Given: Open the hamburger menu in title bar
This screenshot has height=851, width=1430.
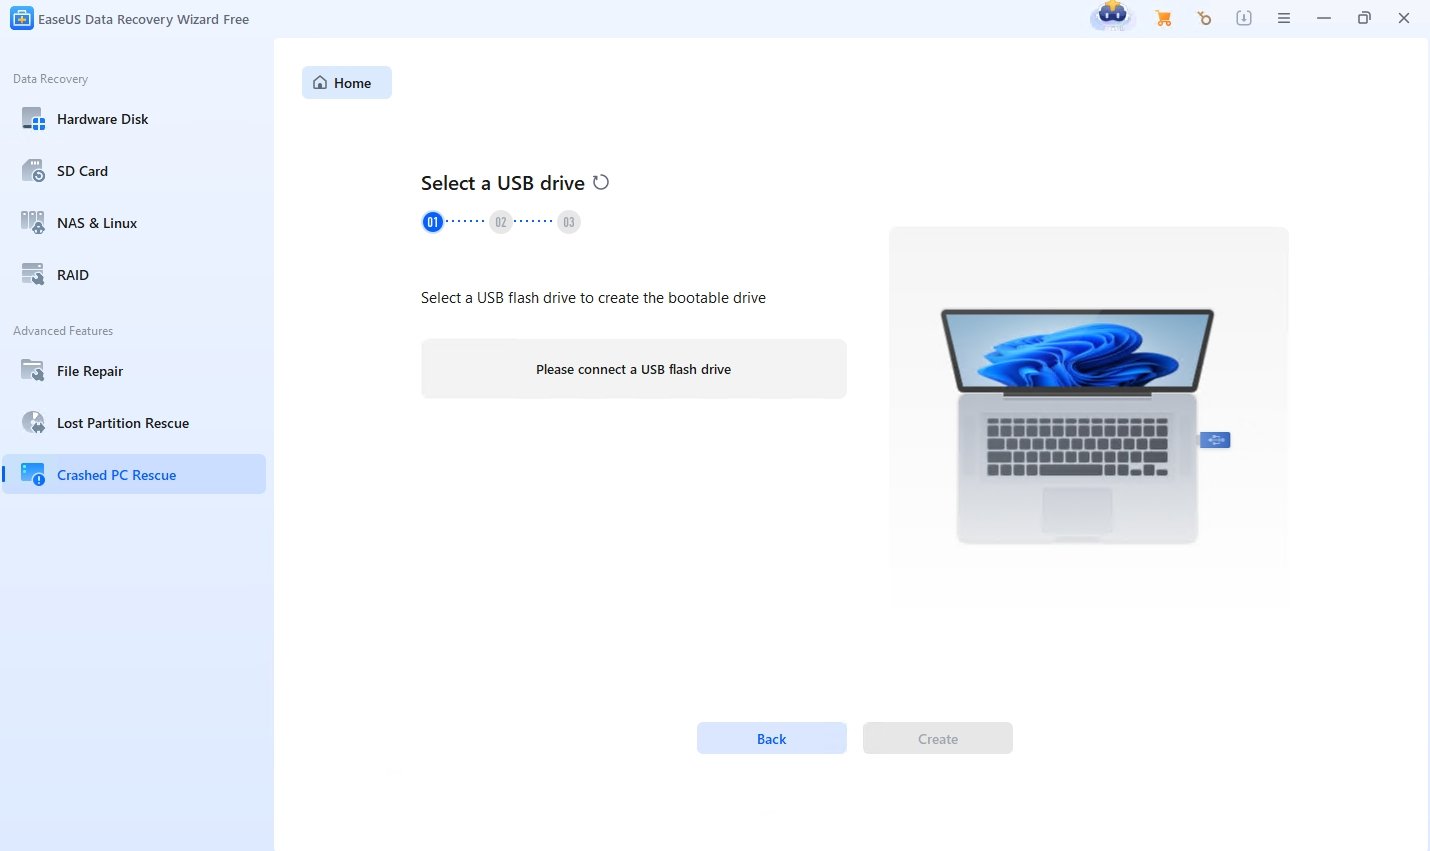Looking at the screenshot, I should click(1284, 18).
